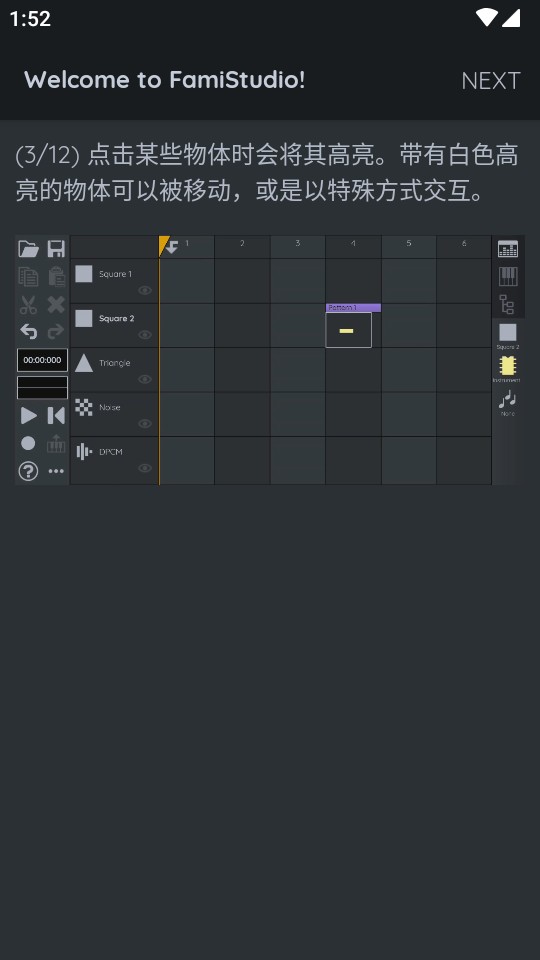Screen dimensions: 540x960
Task: Click the Wi-Fi status bar icon
Action: 487,18
